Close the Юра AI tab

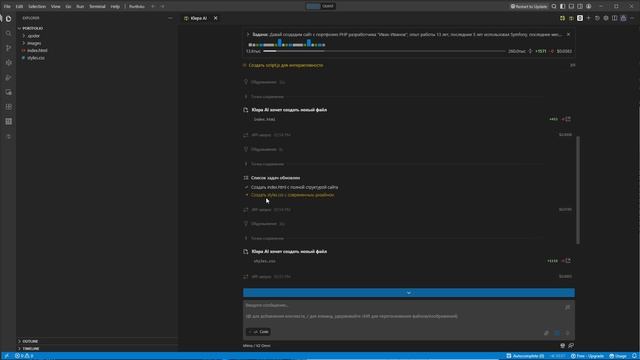pos(216,18)
